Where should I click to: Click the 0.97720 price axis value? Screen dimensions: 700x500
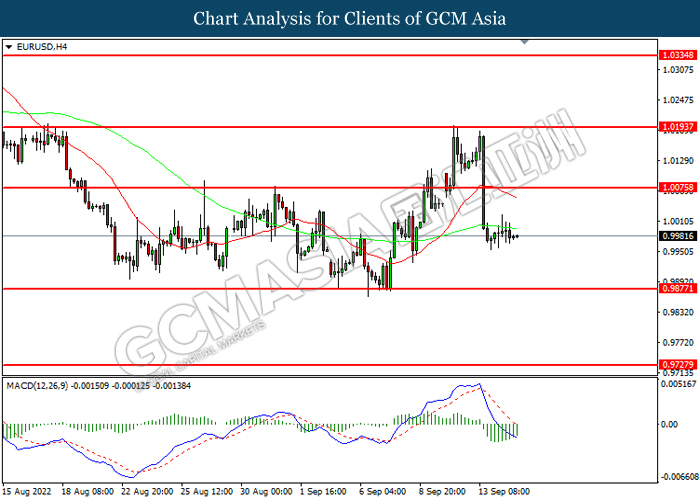coord(679,343)
